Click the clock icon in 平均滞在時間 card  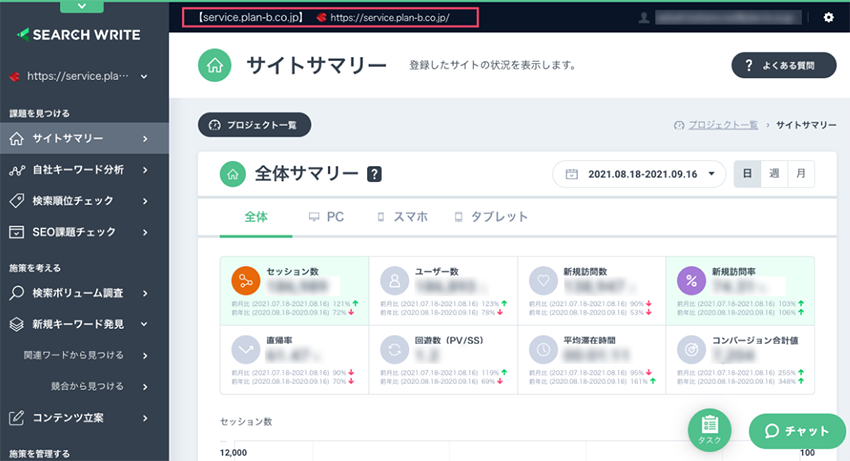coord(543,350)
